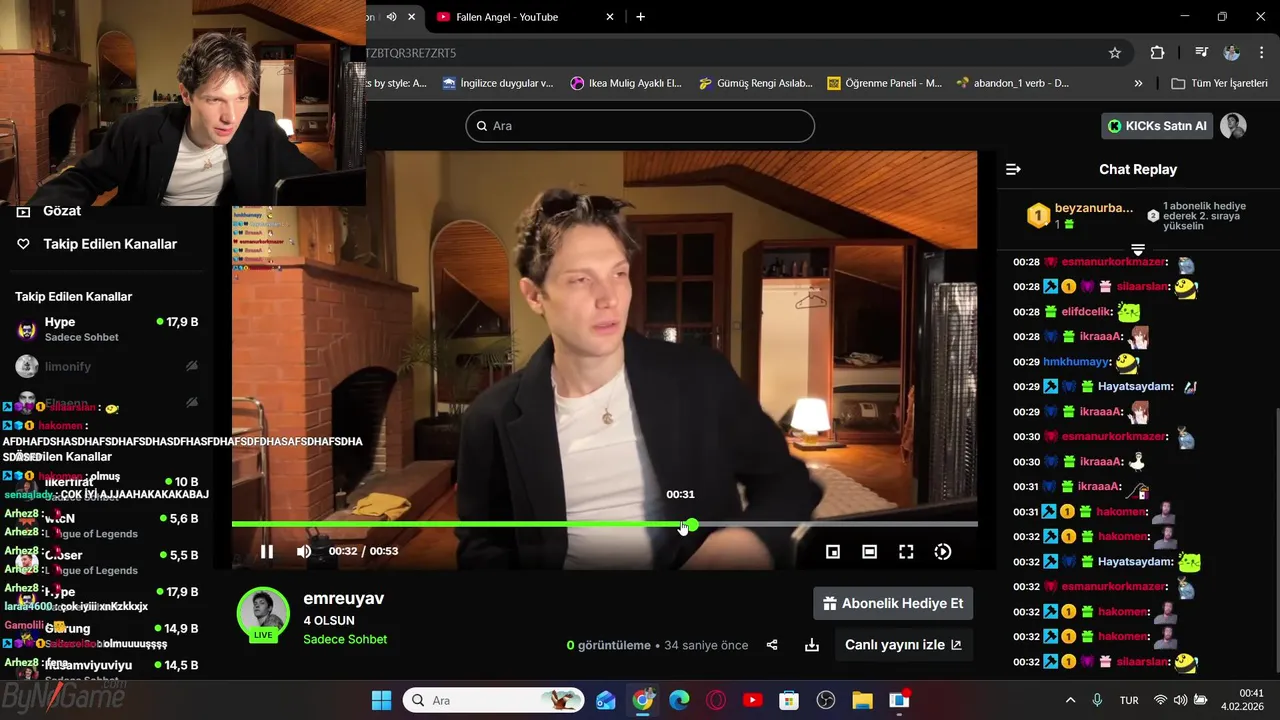Screen dimensions: 1280x720
Task: Click esmanurkorkmazer chat name at 00:28
Action: pyautogui.click(x=1113, y=262)
